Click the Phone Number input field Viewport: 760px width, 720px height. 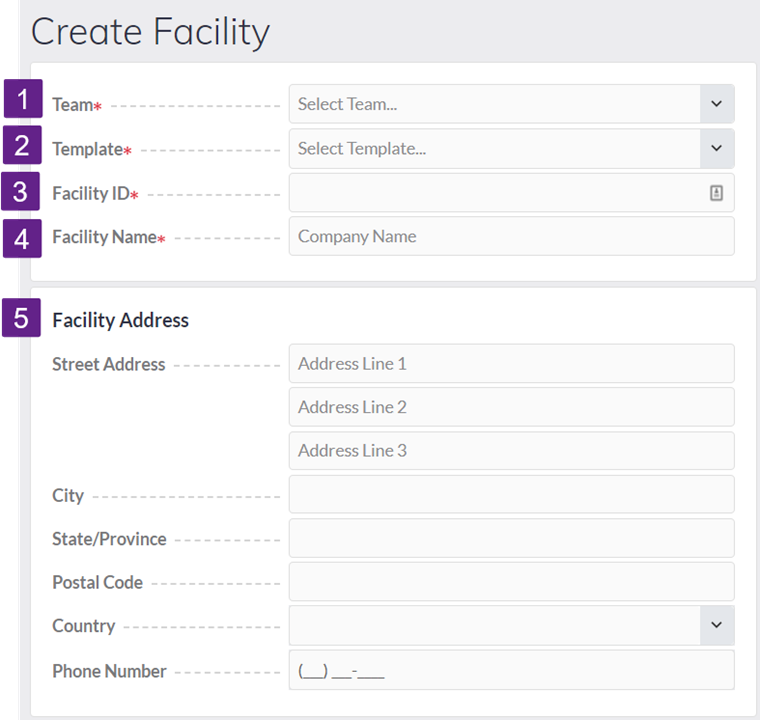(x=511, y=670)
